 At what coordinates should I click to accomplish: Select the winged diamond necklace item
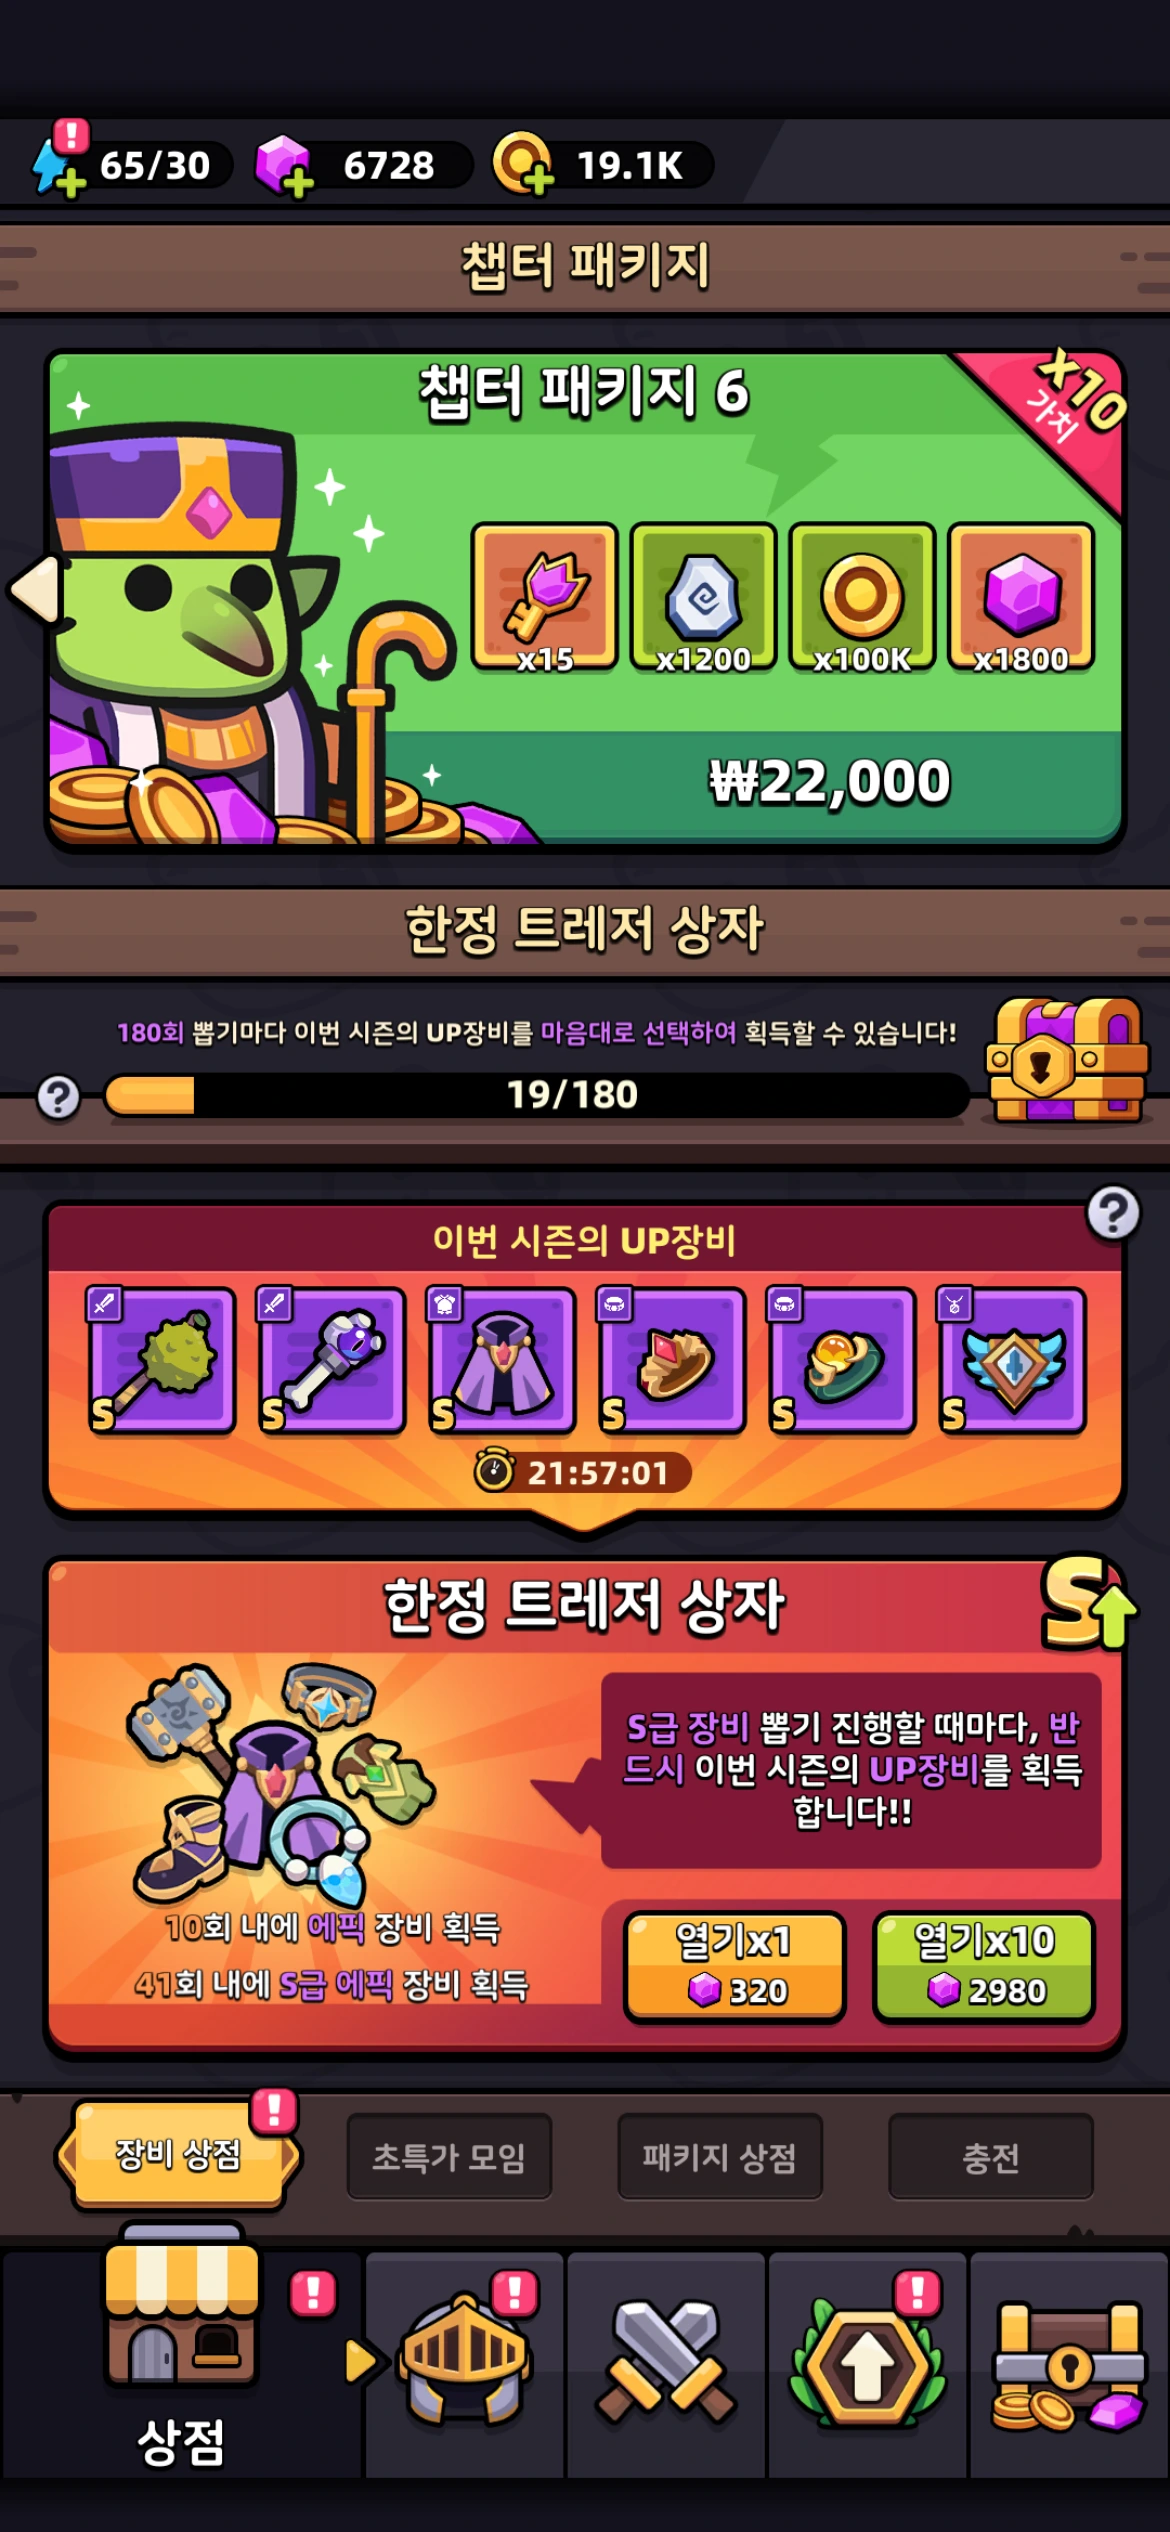point(1012,1361)
